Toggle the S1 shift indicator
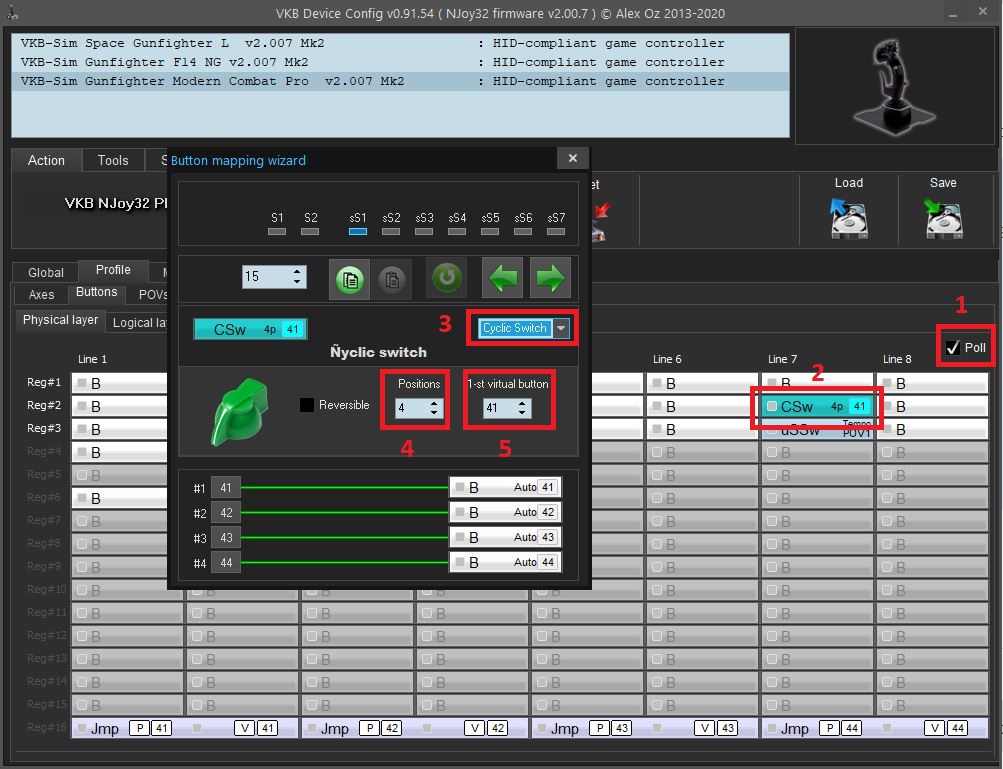 pos(277,231)
